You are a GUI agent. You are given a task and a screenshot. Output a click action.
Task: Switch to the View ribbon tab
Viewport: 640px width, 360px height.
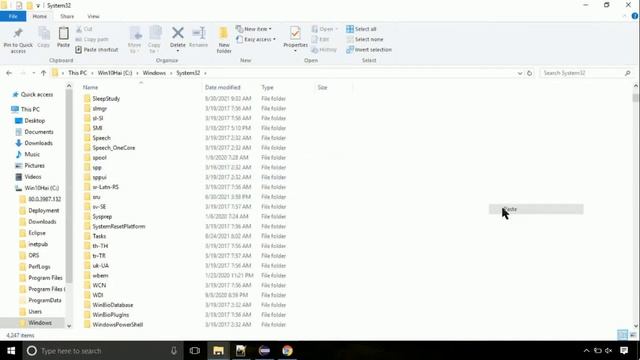93,16
